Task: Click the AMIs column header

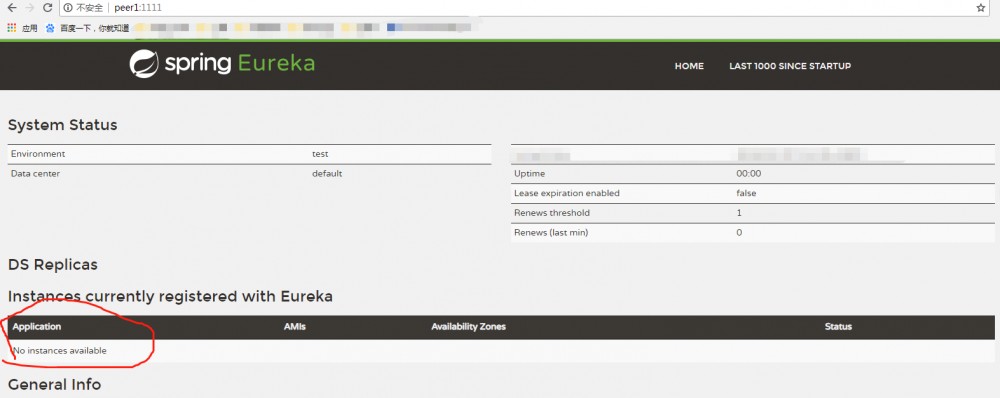Action: click(295, 326)
